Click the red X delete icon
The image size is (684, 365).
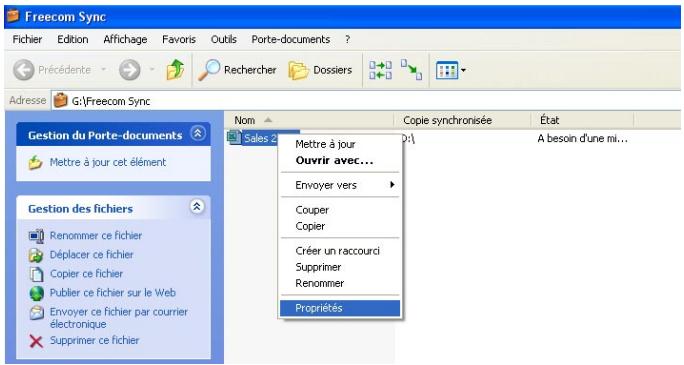coord(36,341)
